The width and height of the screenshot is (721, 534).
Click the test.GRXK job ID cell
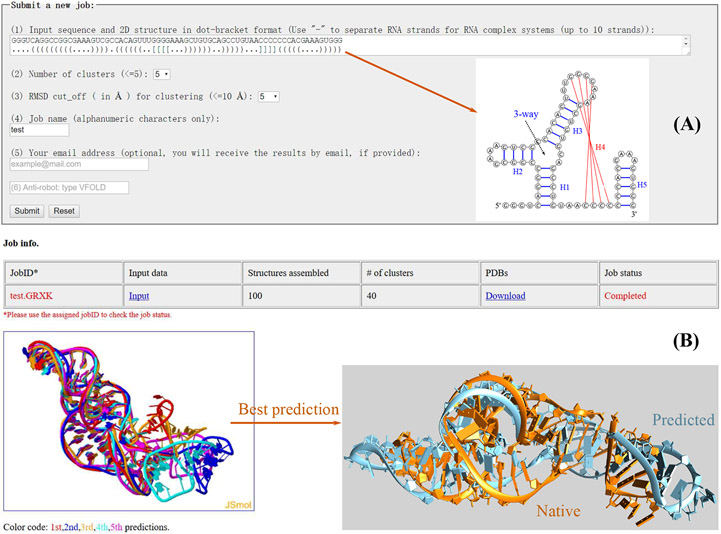(63, 296)
